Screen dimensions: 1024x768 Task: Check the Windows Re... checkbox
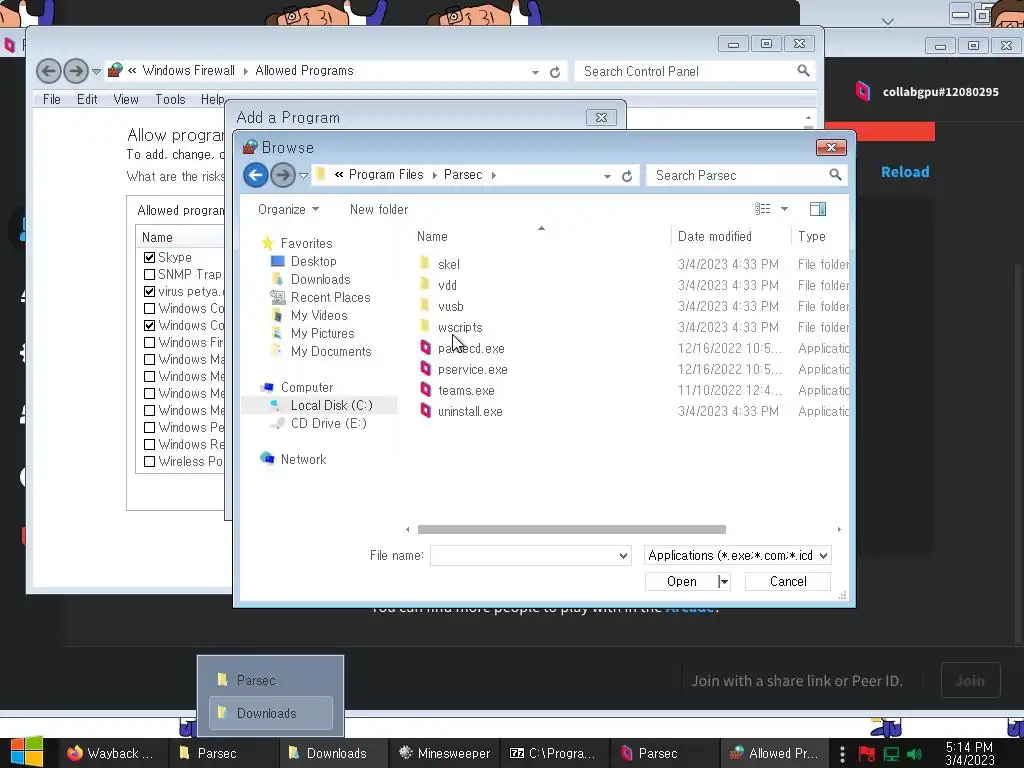[150, 444]
